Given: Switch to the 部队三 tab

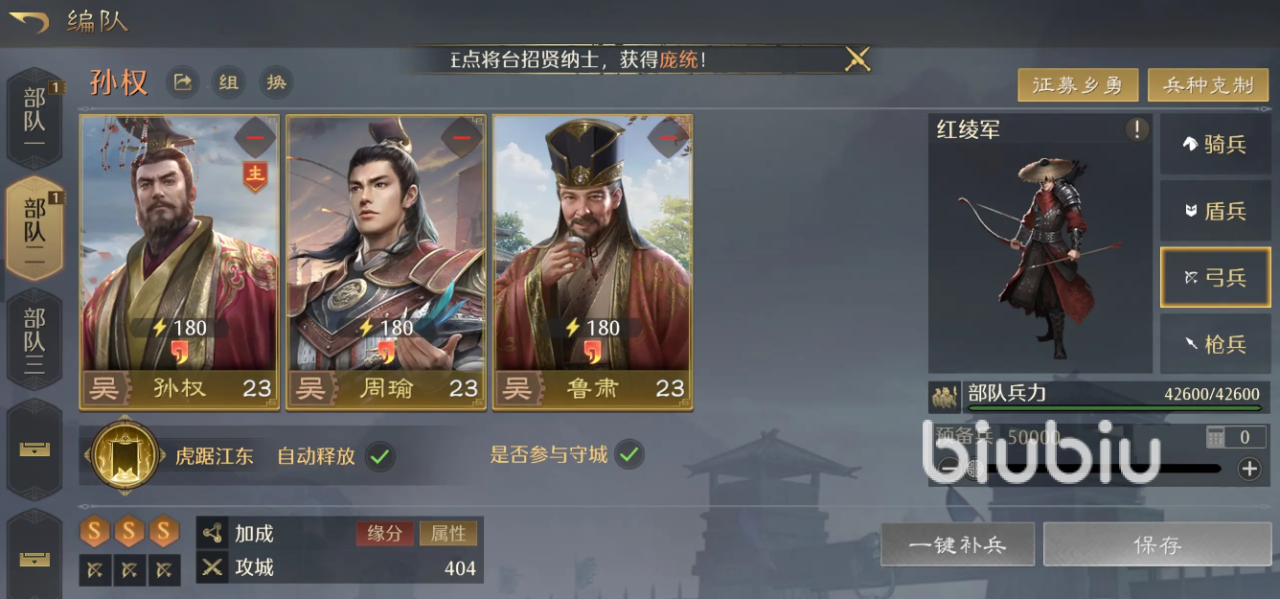Looking at the screenshot, I should [x=34, y=341].
